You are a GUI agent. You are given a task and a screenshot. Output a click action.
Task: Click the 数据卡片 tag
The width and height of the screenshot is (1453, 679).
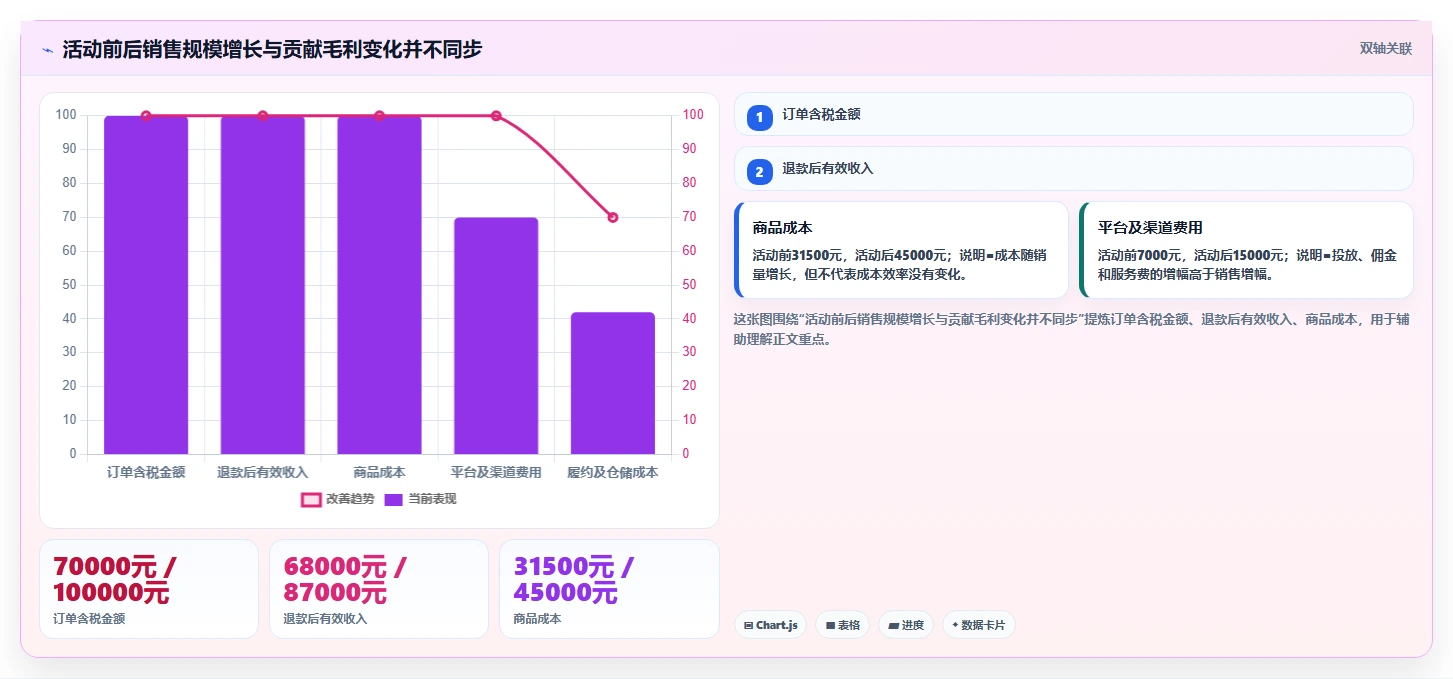click(x=979, y=625)
